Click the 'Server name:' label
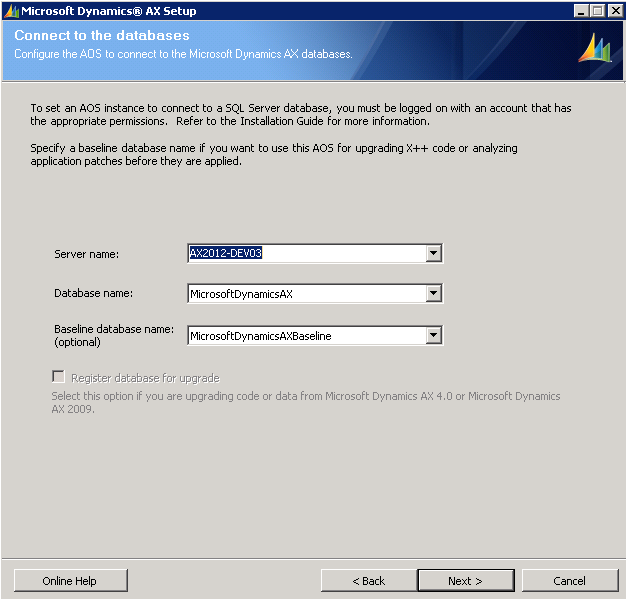 (x=86, y=254)
